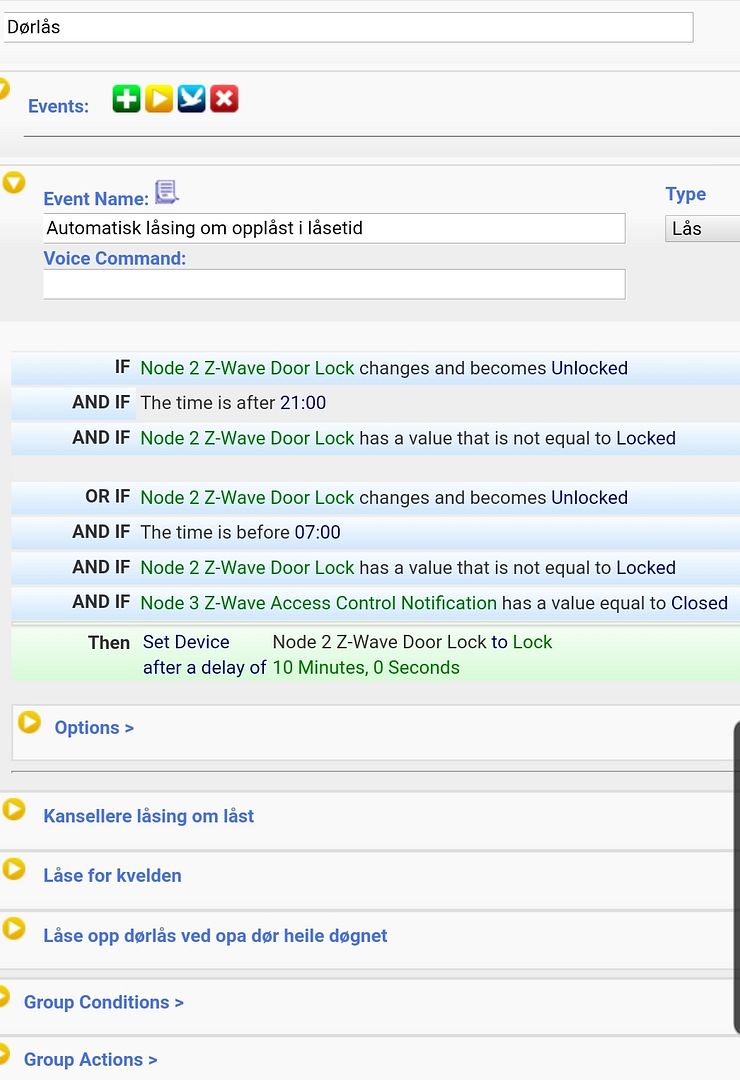Collapse the Automatisk låsing event arrow
740x1080 pixels.
click(x=14, y=183)
